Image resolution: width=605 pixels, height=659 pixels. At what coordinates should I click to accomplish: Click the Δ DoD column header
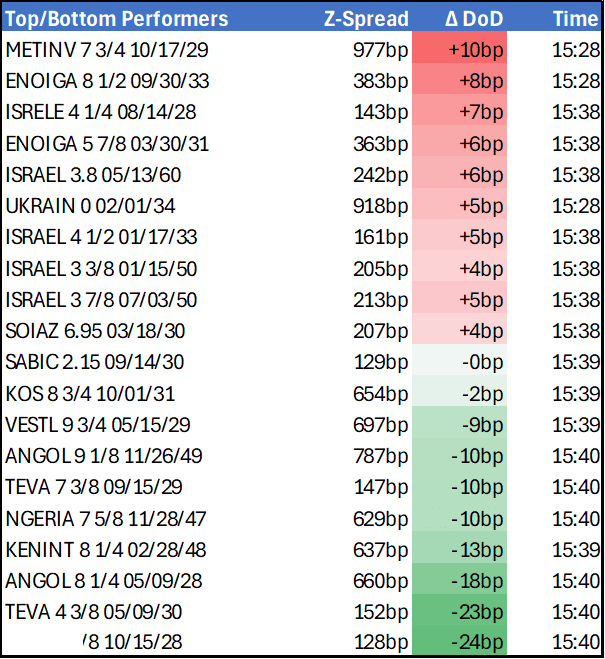point(473,19)
